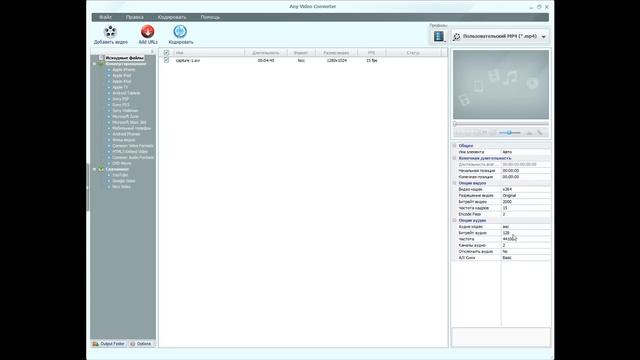Select Исходные файлы in the sidebar

click(124, 58)
